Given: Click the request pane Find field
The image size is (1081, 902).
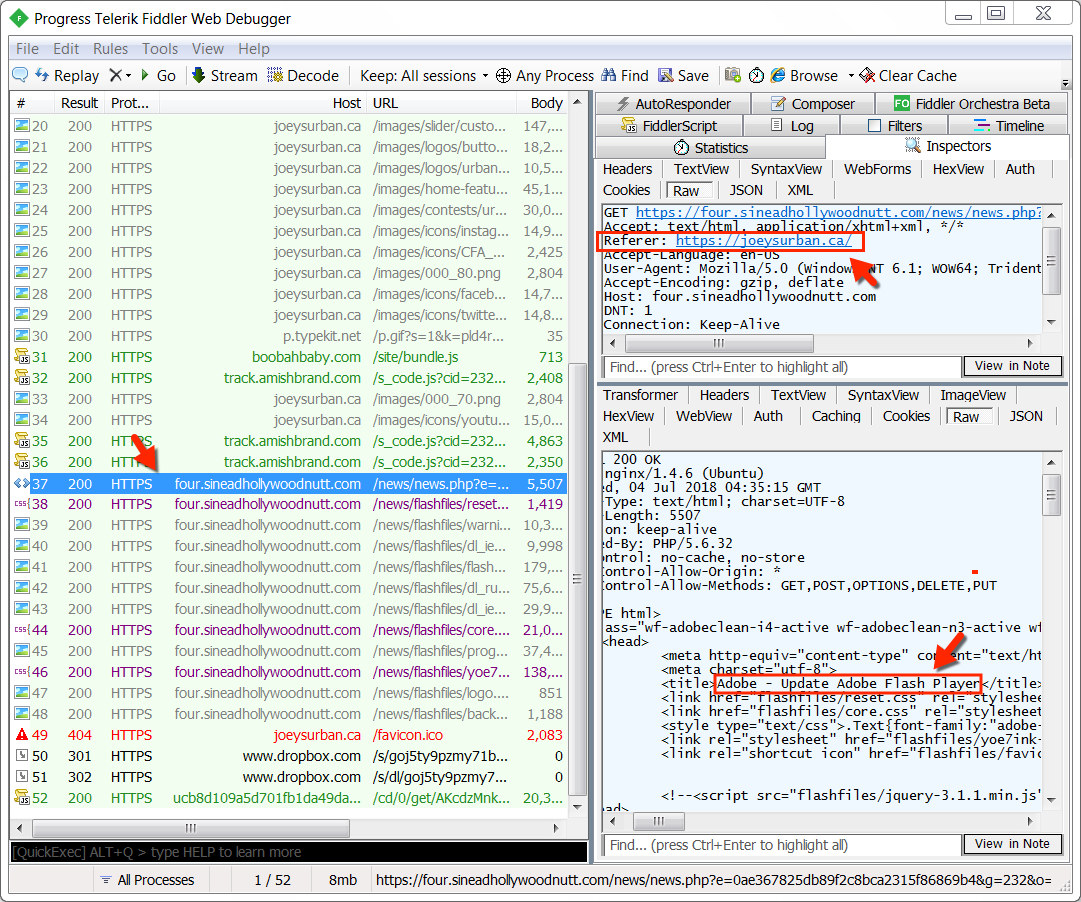Looking at the screenshot, I should pyautogui.click(x=782, y=367).
